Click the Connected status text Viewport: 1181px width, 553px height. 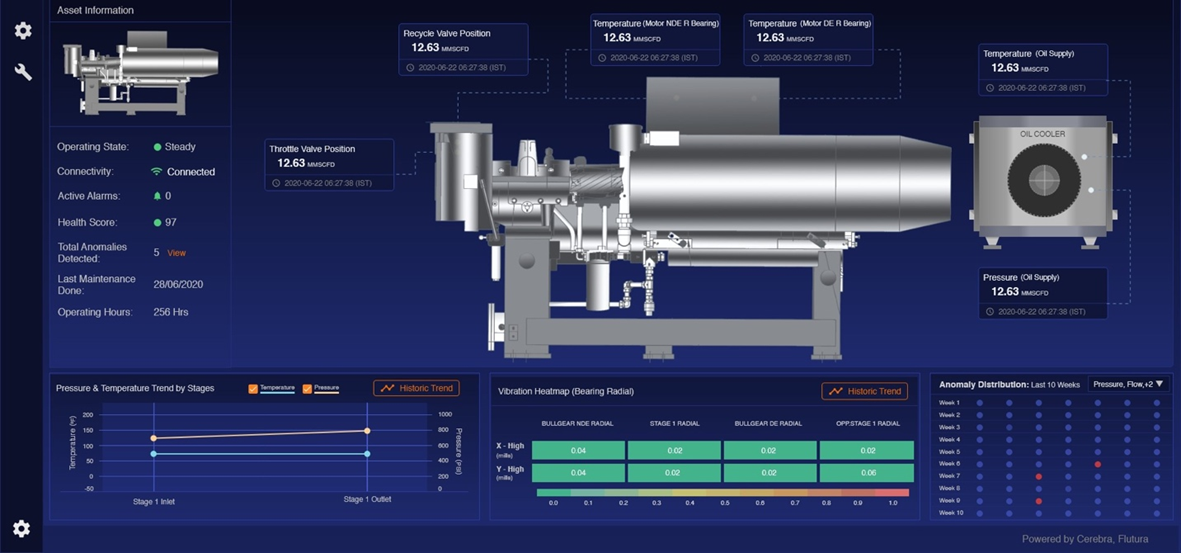(191, 172)
